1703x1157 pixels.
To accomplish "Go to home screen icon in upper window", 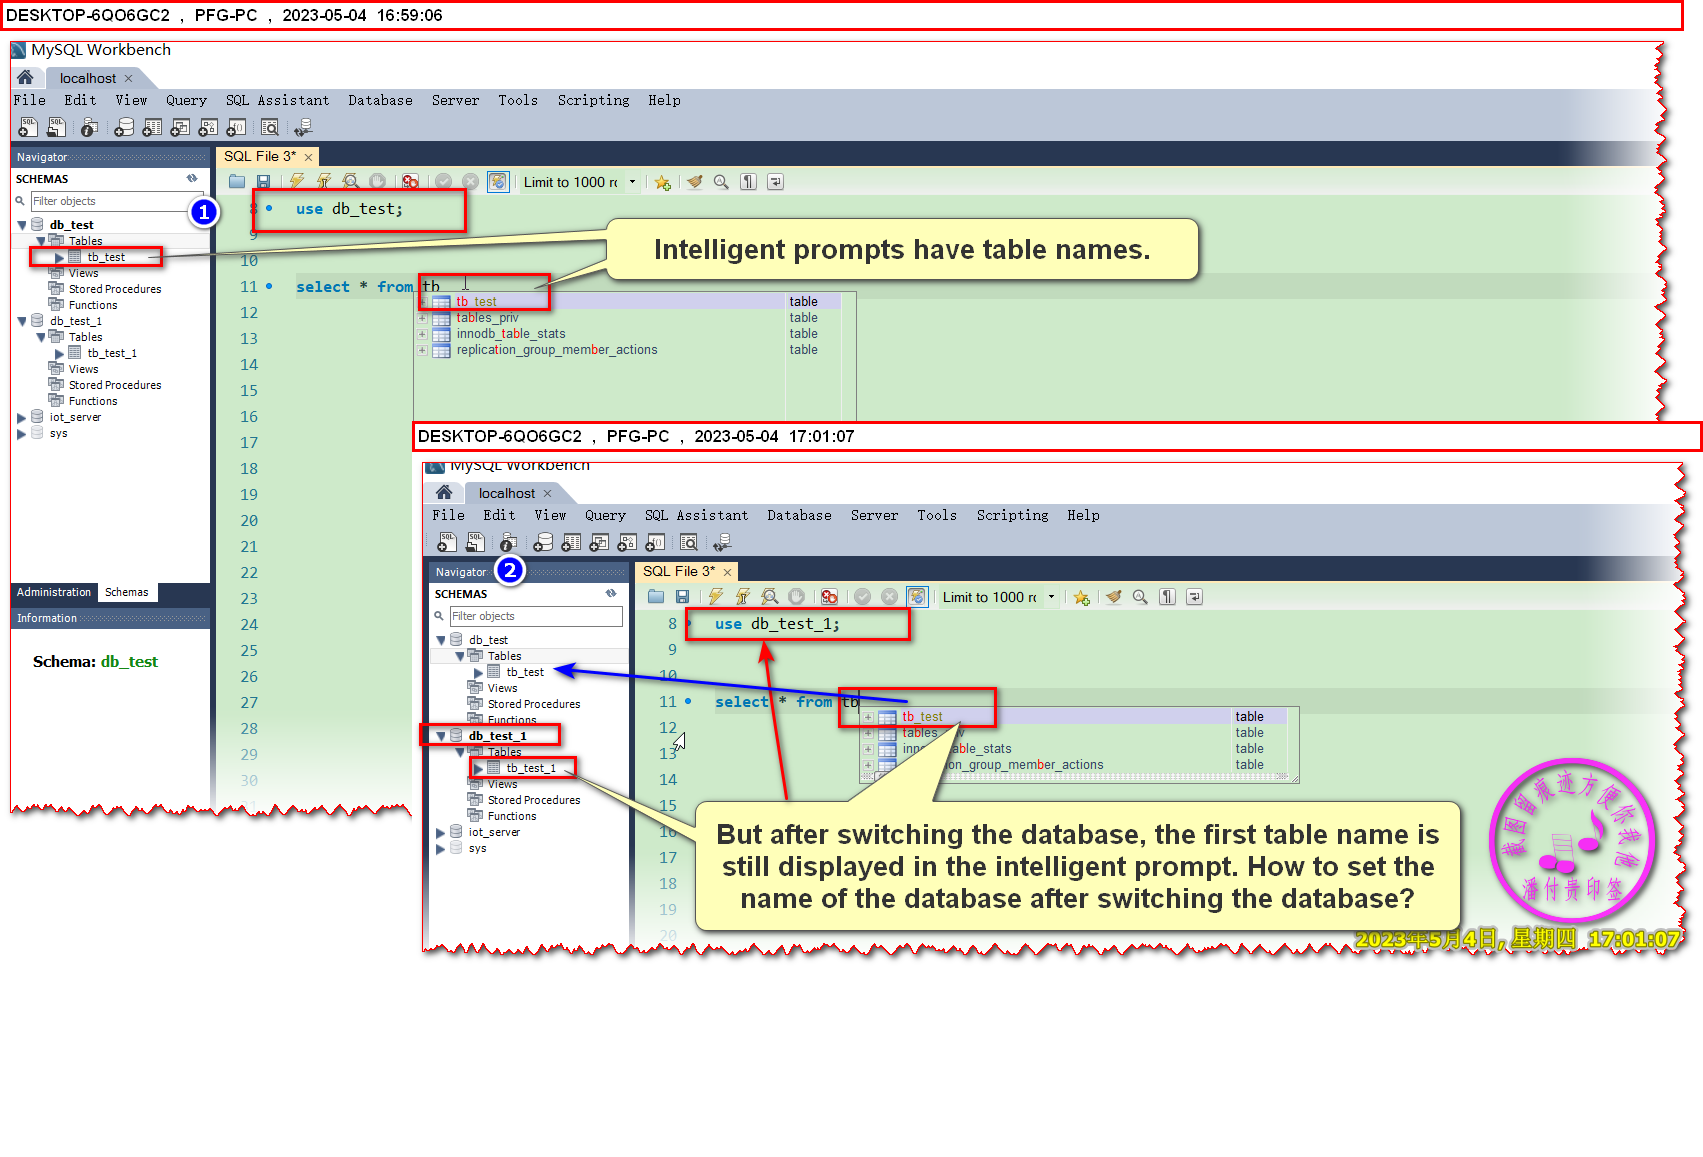I will click(26, 78).
